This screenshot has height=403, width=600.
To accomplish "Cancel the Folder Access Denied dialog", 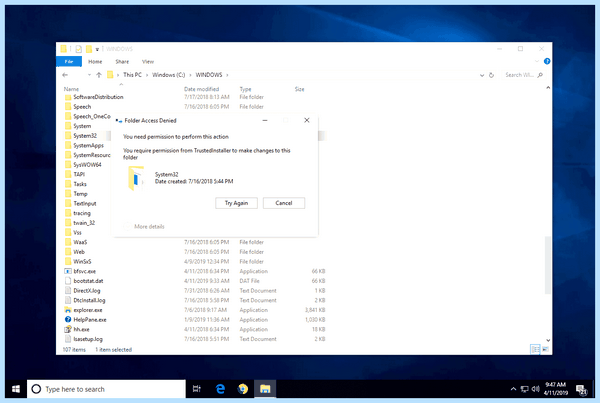I will coord(284,203).
